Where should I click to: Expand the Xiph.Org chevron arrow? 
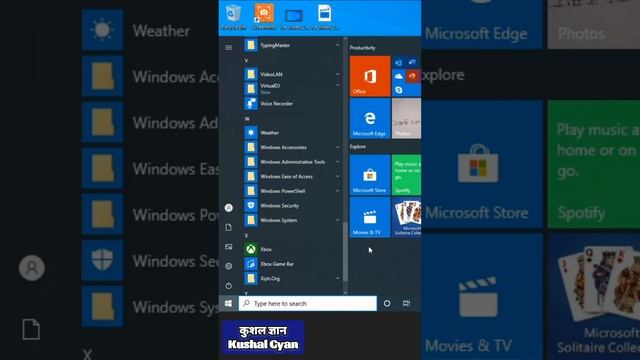(x=338, y=278)
